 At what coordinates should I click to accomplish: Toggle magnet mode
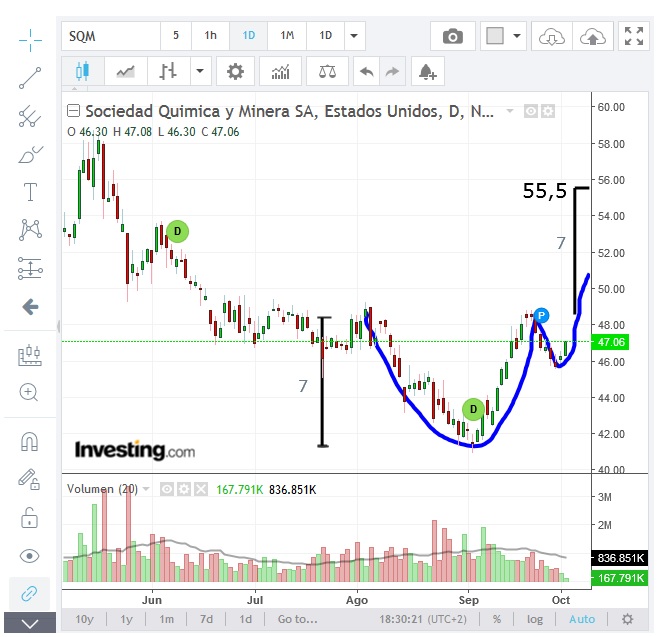pos(29,441)
